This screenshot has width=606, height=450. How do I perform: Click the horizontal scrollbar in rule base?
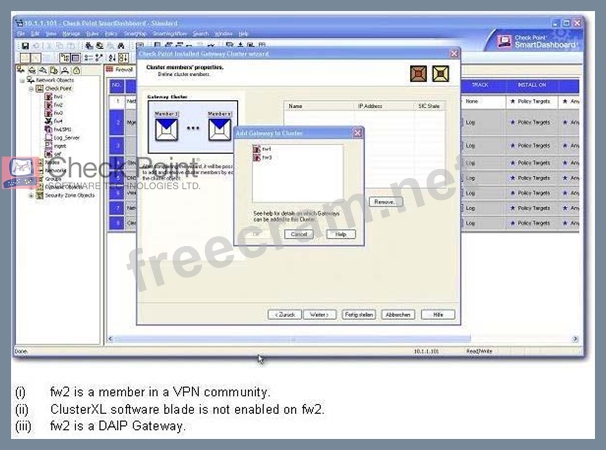pos(293,339)
